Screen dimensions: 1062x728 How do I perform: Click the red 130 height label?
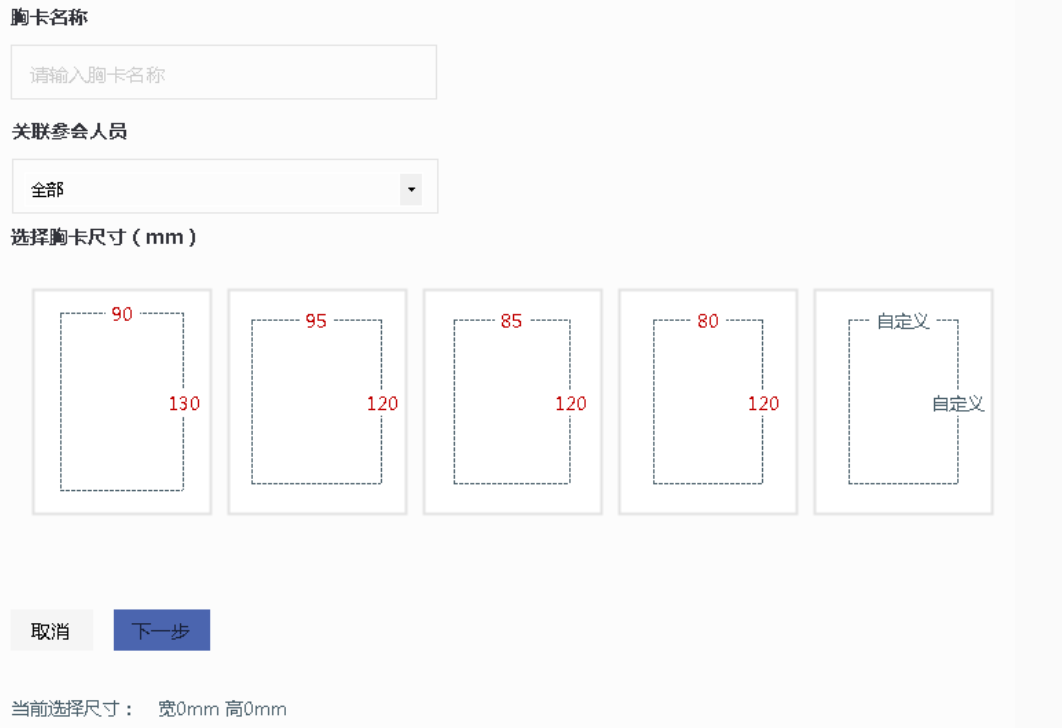coord(184,404)
